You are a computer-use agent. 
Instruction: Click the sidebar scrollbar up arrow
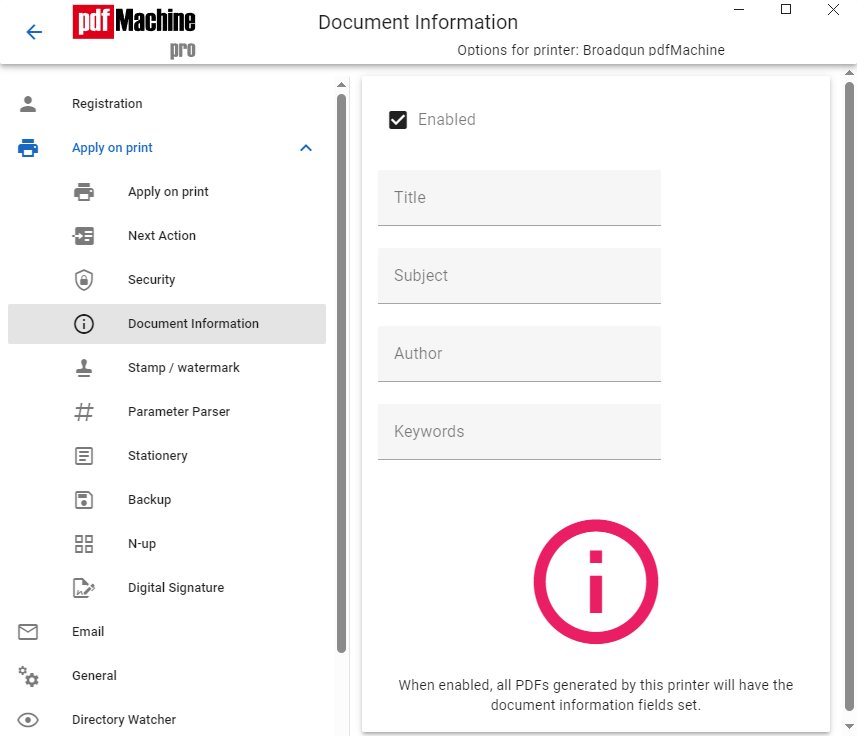pyautogui.click(x=342, y=85)
